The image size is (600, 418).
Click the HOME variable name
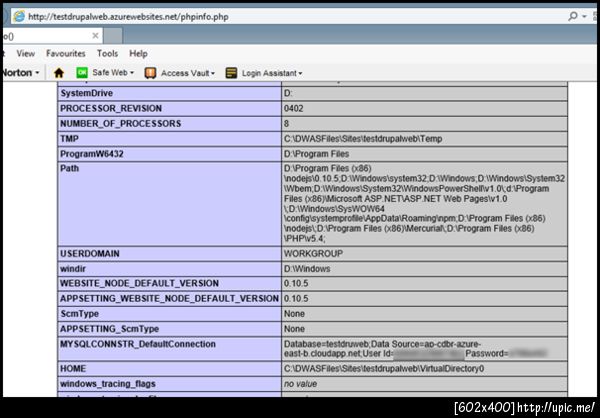pyautogui.click(x=73, y=369)
